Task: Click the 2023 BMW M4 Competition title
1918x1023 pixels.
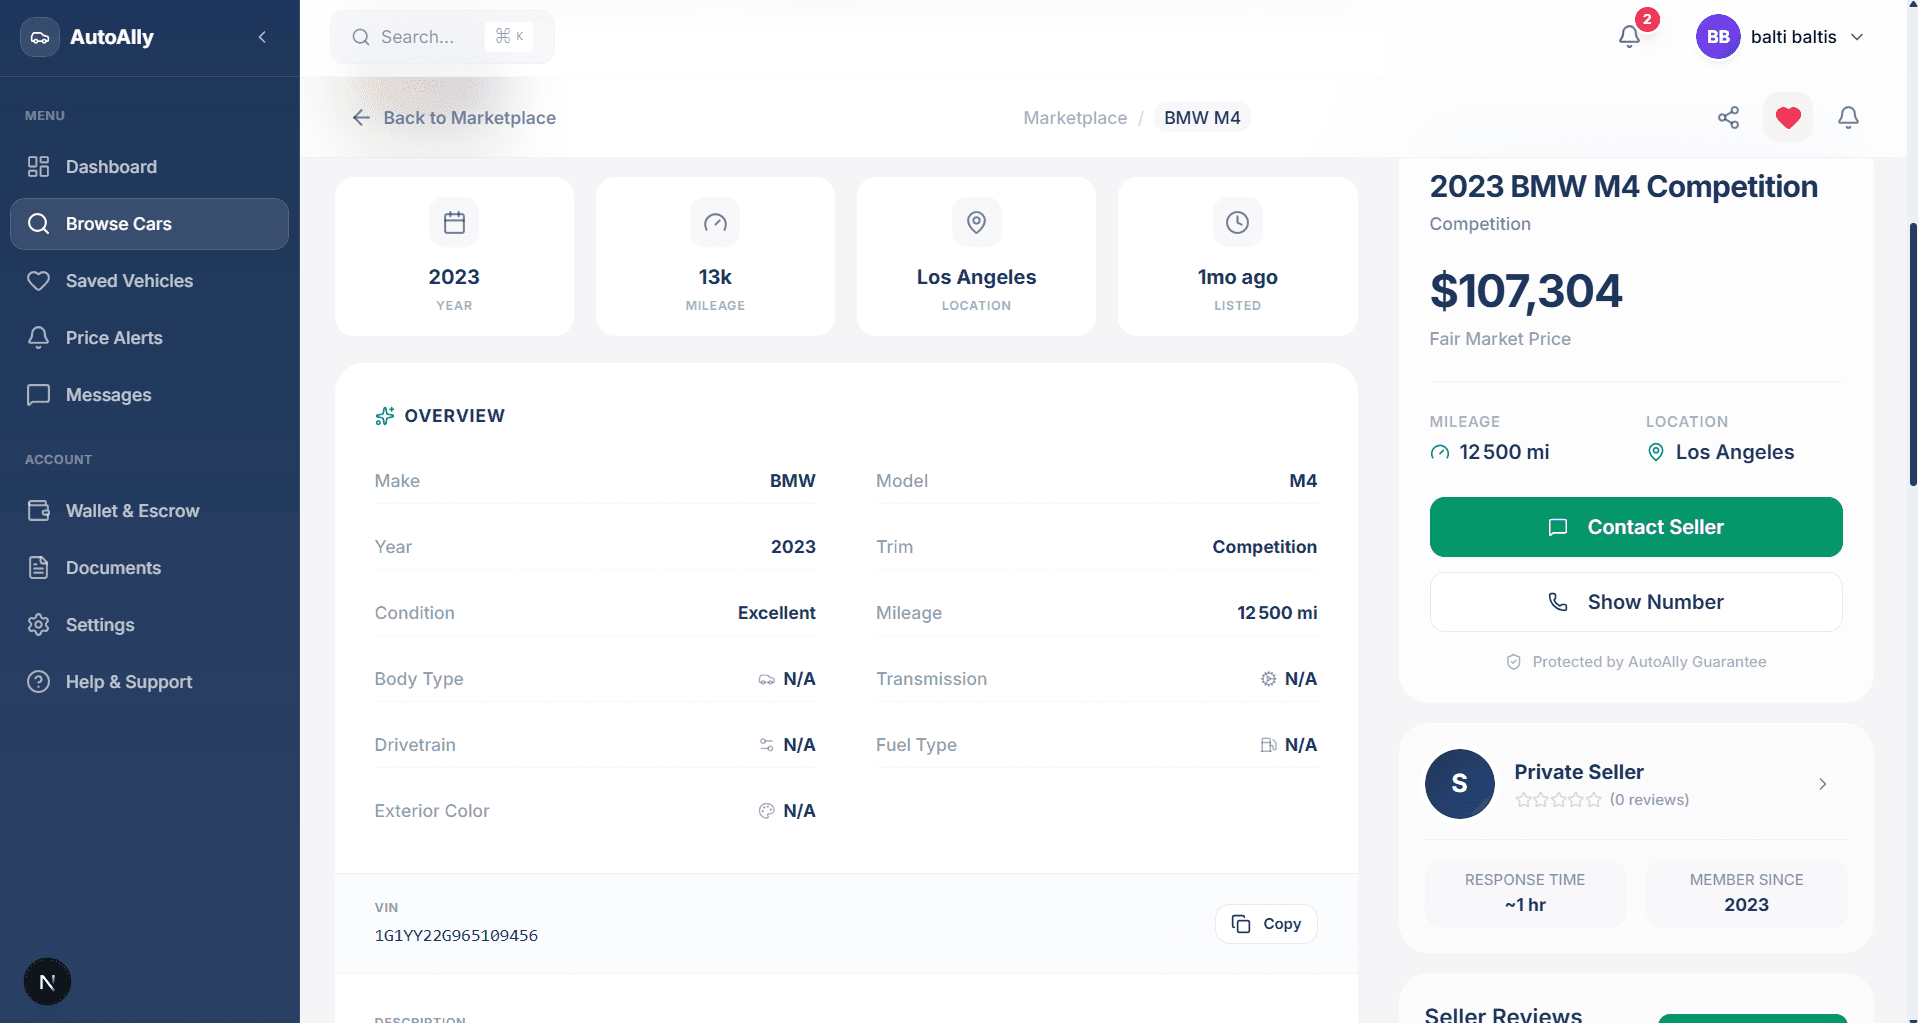Action: click(x=1623, y=187)
